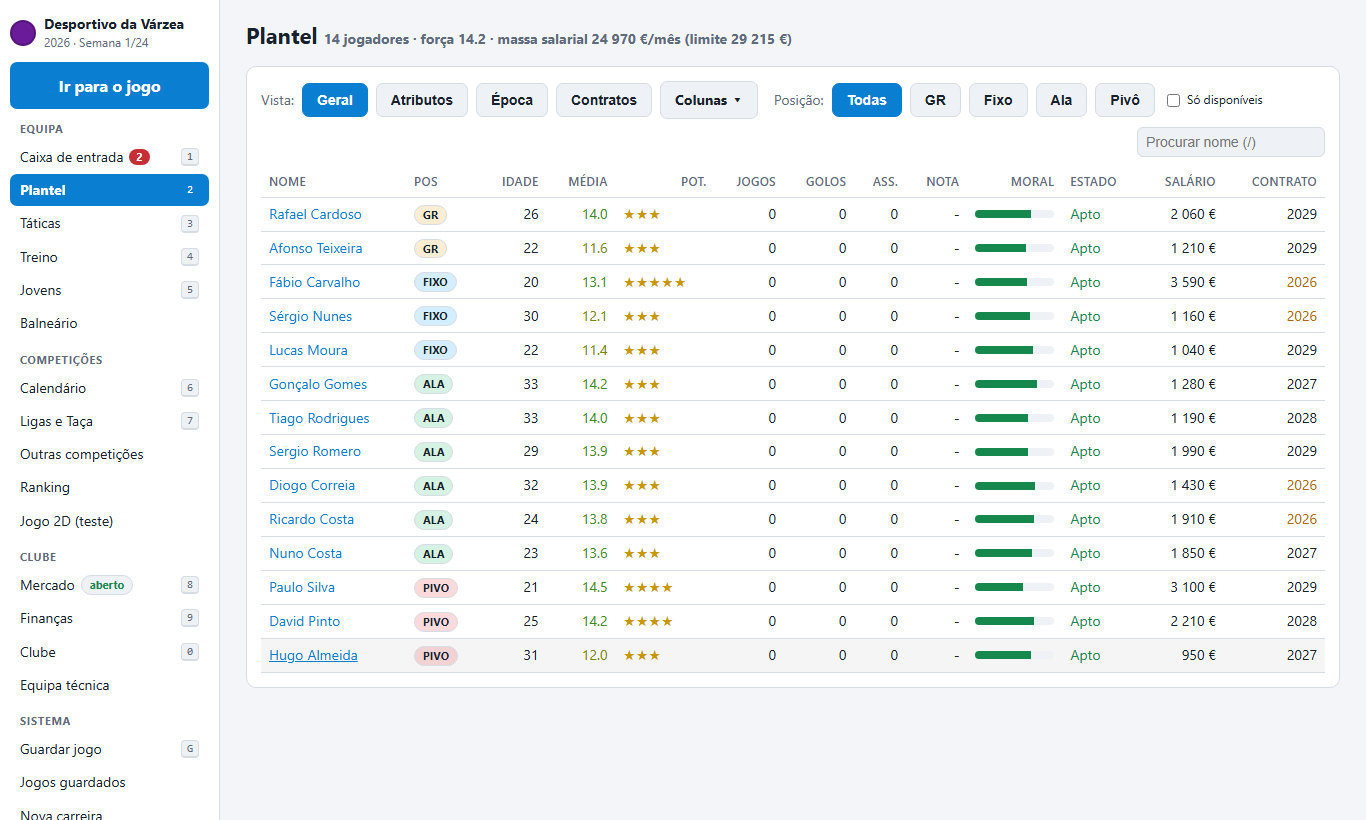Click the FIXO badge on Sérgio Nunes' row
Image resolution: width=1366 pixels, height=820 pixels.
pyautogui.click(x=435, y=316)
